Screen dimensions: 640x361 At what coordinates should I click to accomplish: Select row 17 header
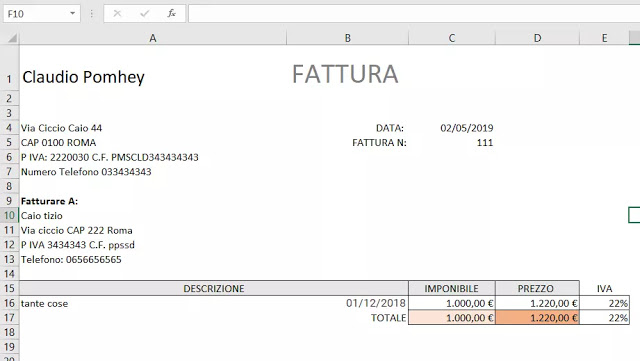9,317
